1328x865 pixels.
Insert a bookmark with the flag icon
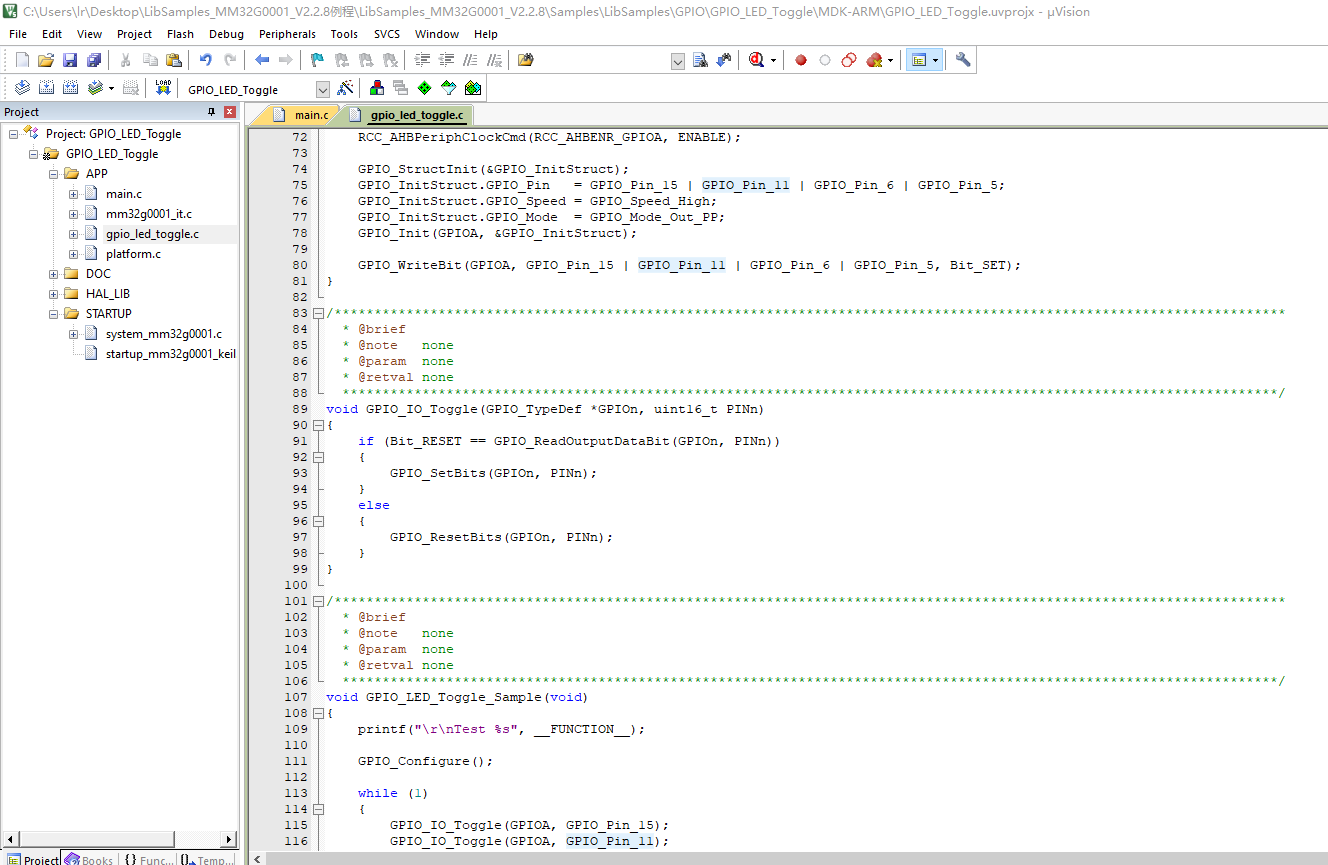(x=317, y=60)
